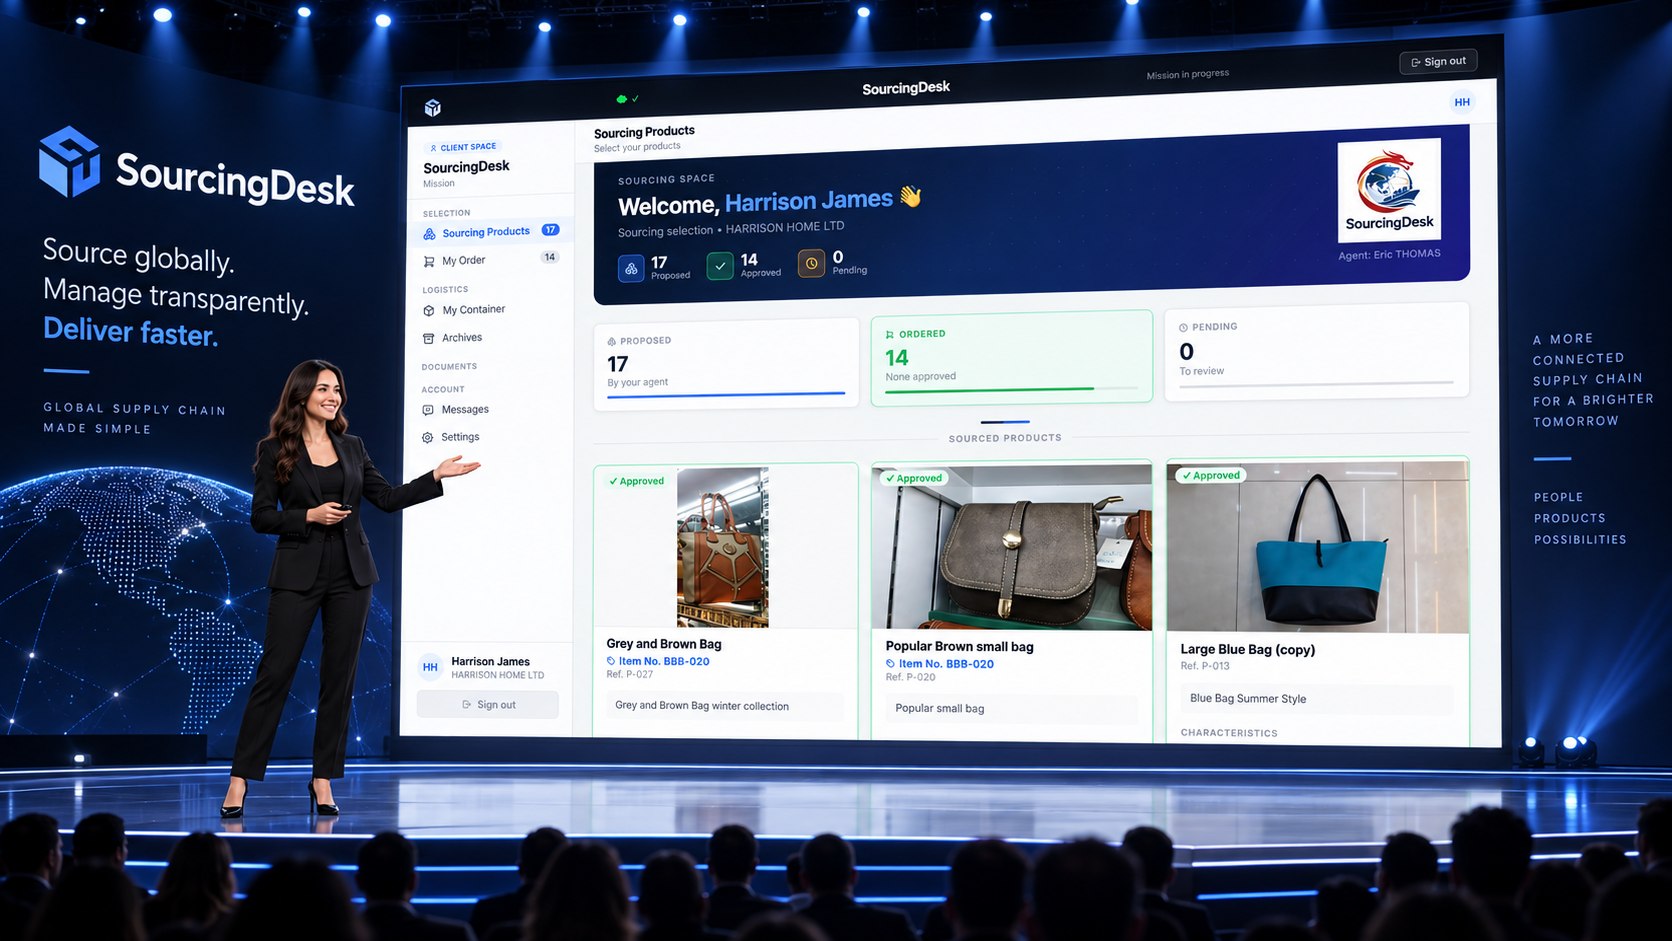
Task: Click the green Approved checkmark icon in the banner
Action: pos(720,266)
